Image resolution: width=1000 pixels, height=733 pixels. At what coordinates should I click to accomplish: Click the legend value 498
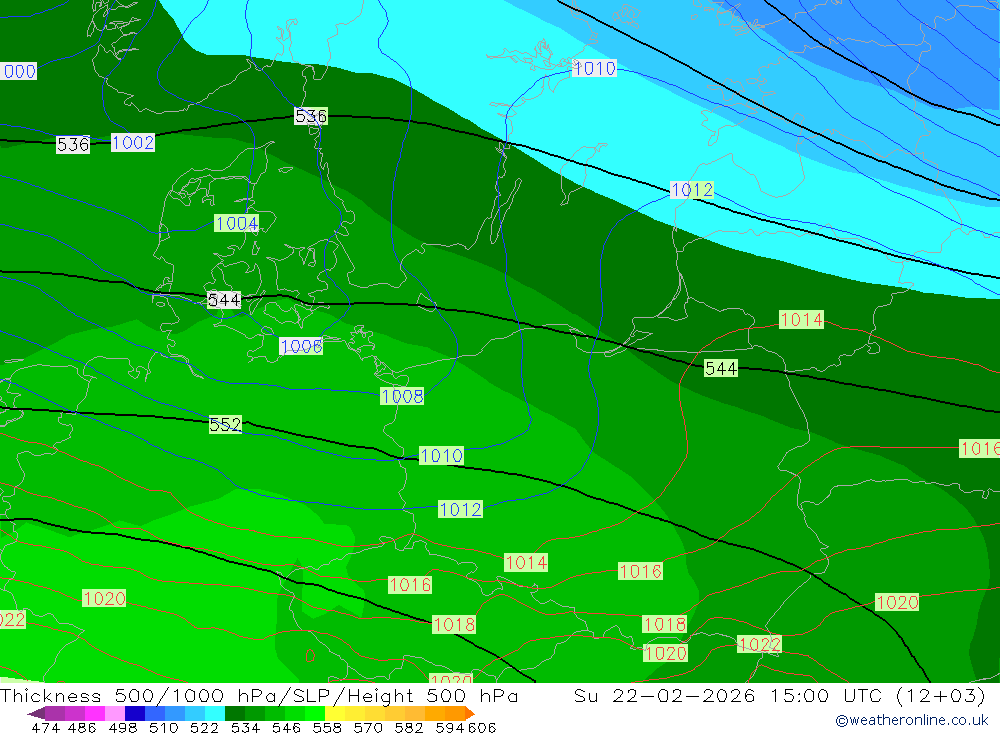pos(123,727)
